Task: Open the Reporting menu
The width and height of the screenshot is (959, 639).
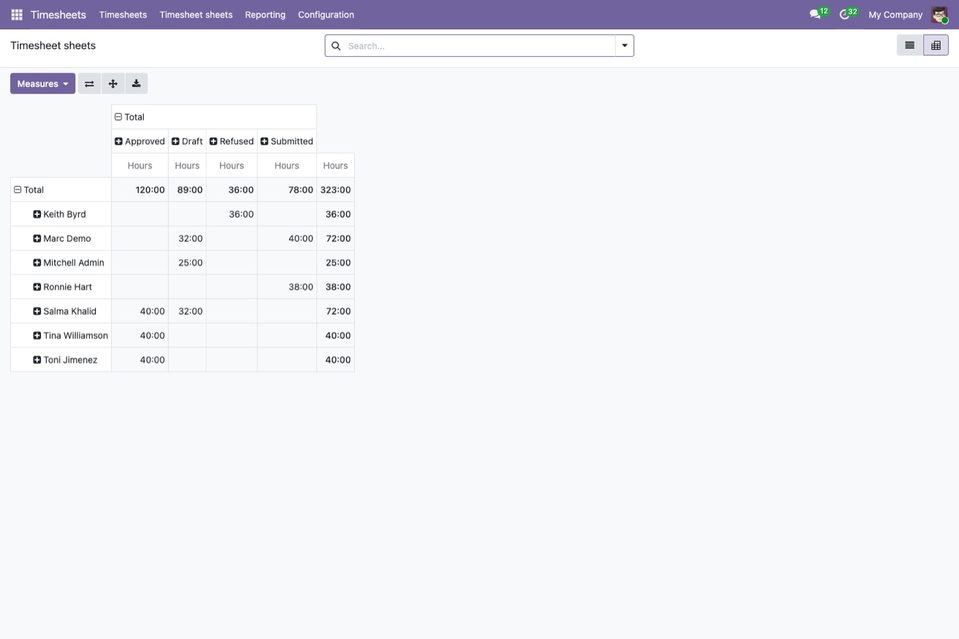Action: (x=265, y=15)
